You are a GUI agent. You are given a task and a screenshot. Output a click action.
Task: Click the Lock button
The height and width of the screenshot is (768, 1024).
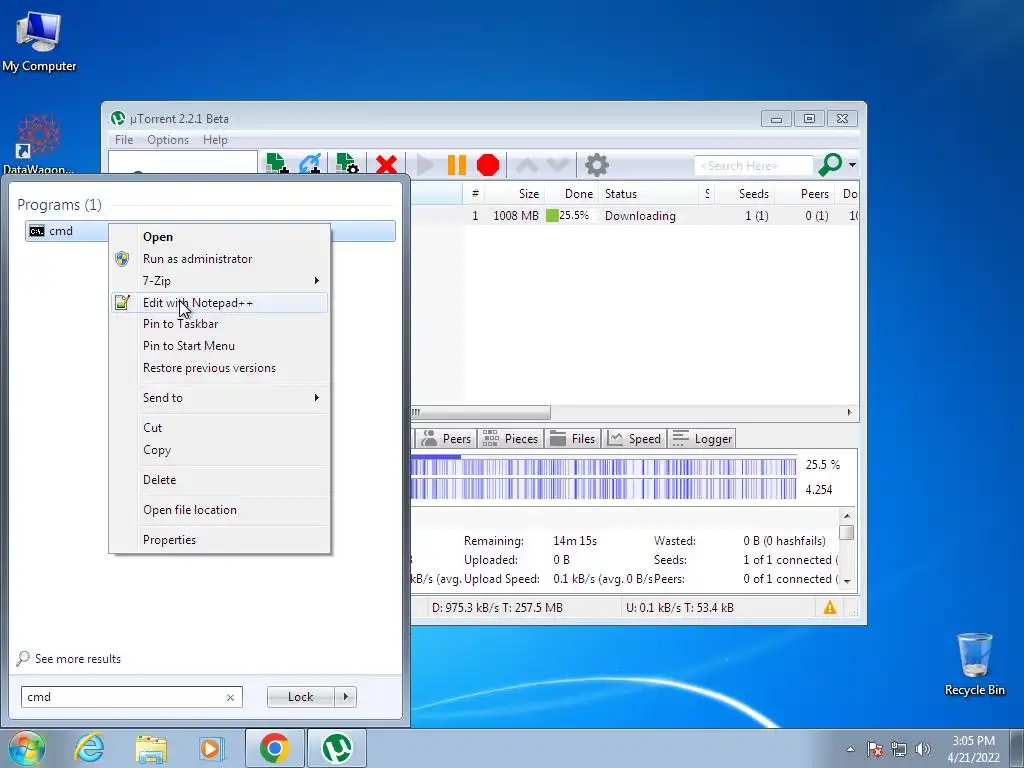300,697
